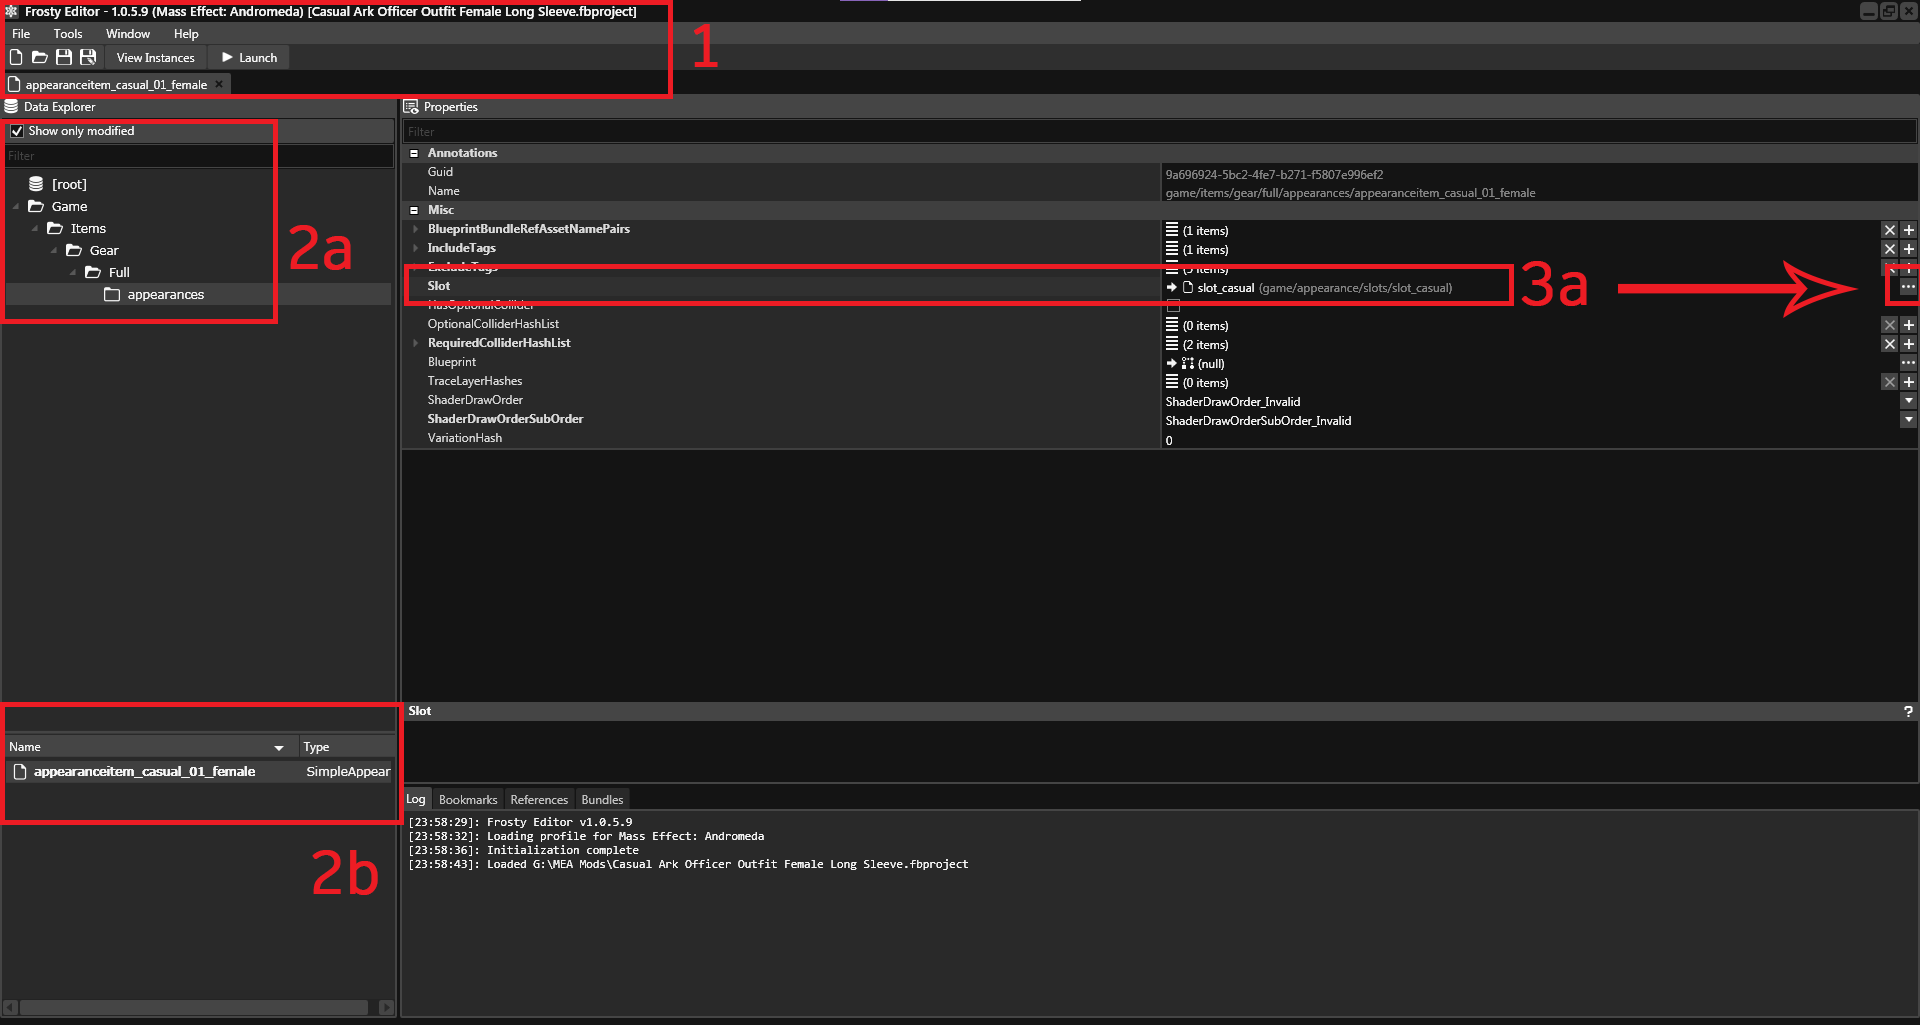This screenshot has width=1920, height=1025.
Task: Open Blueprint reference options ellipsis button
Action: tap(1908, 363)
